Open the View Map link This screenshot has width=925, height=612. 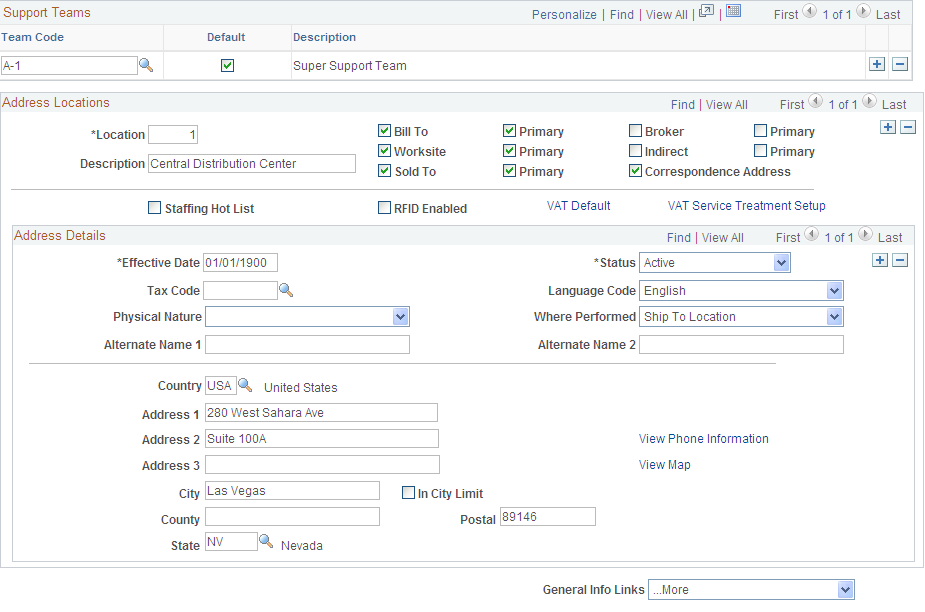coord(664,464)
